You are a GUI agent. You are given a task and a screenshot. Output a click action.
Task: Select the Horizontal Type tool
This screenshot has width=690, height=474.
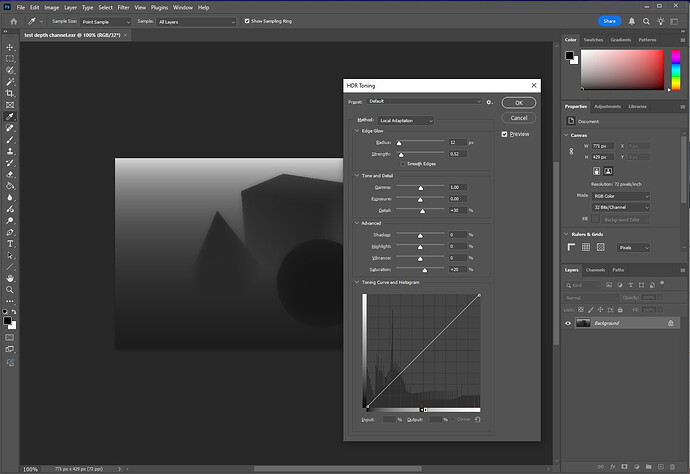(x=10, y=244)
